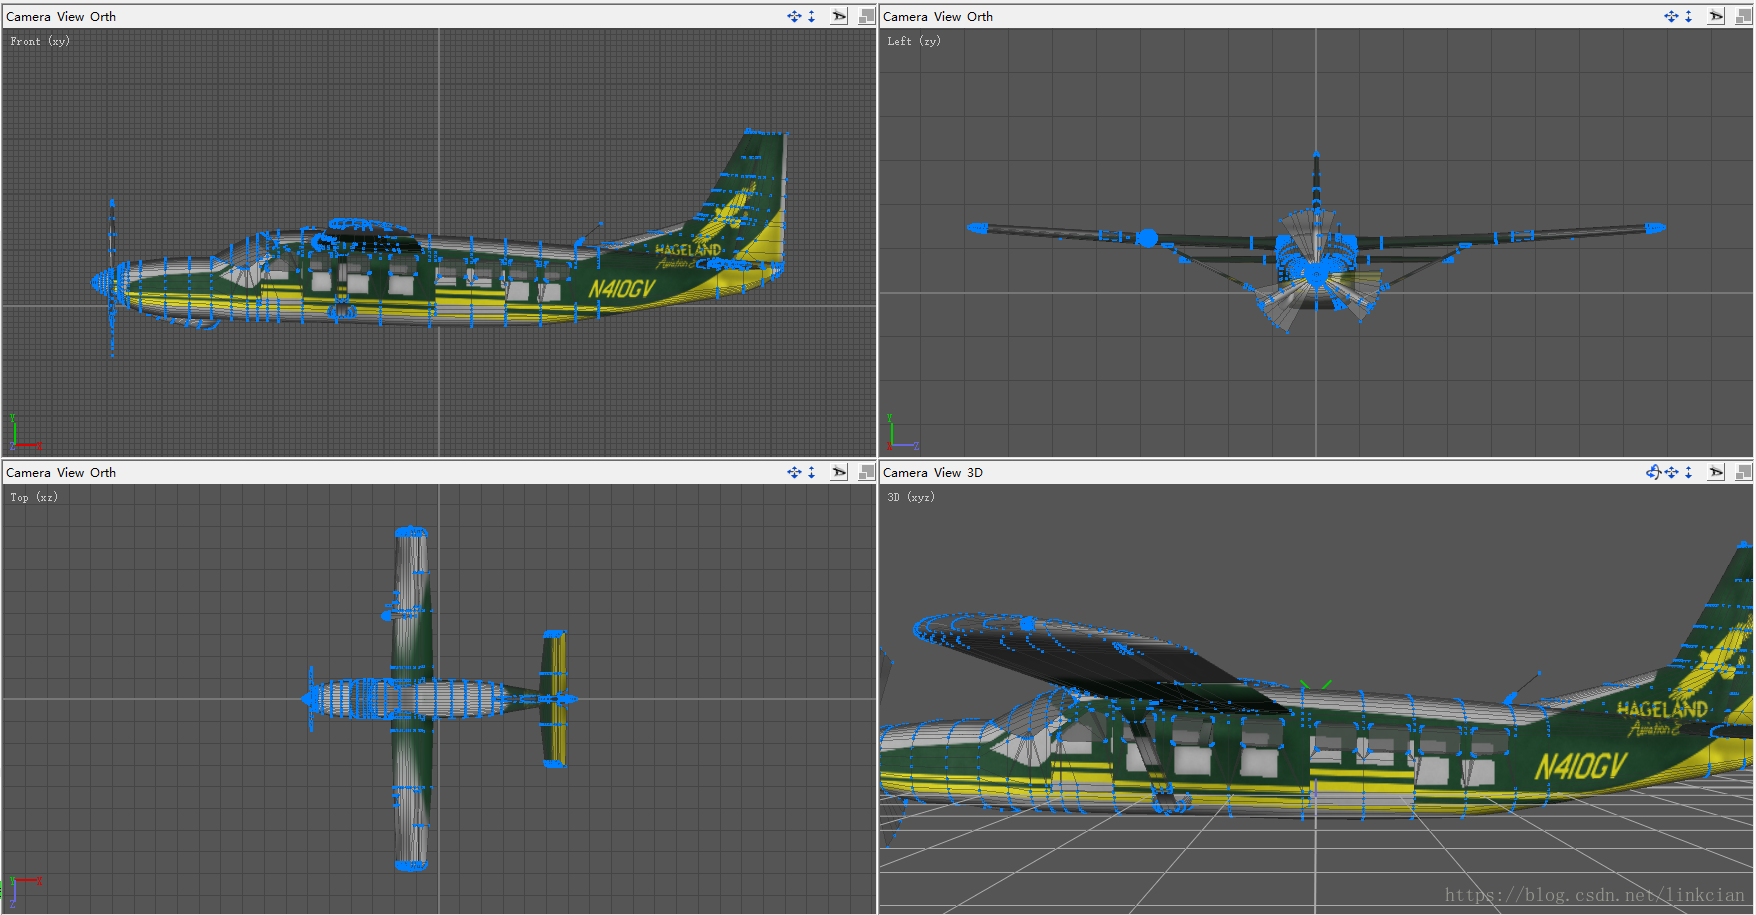Click the eye camera button in Front view
This screenshot has height=915, width=1756.
pyautogui.click(x=840, y=16)
